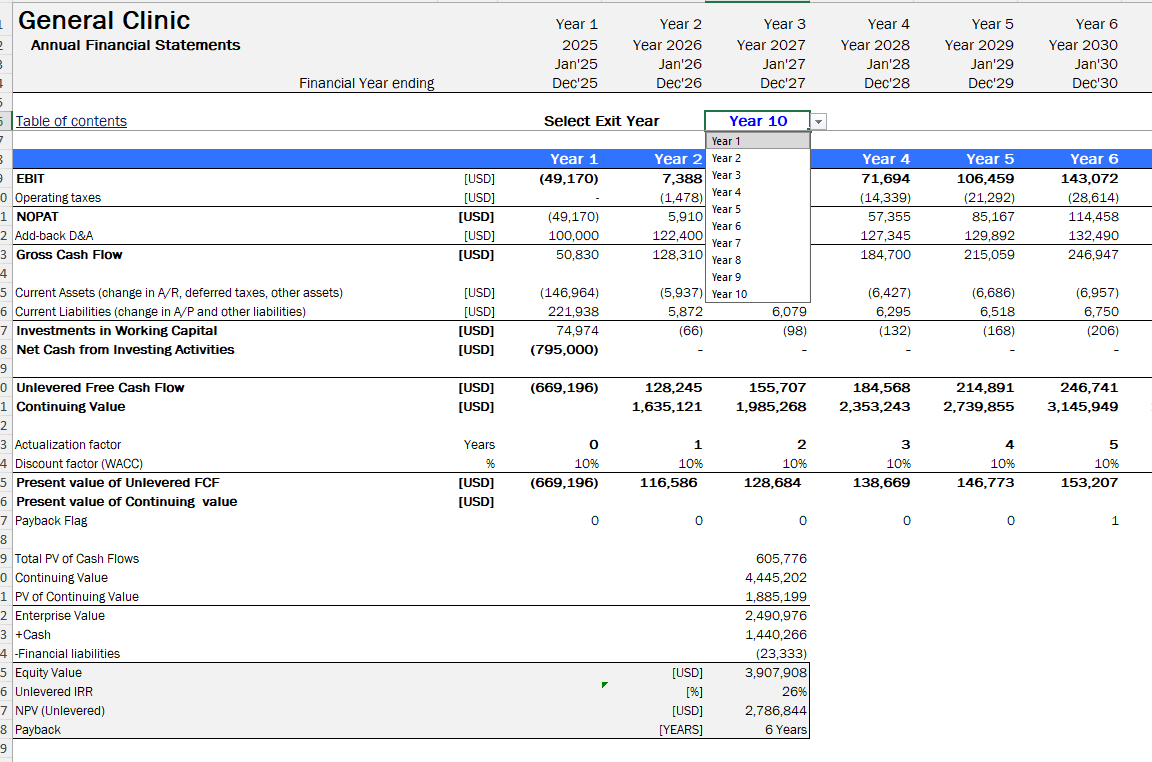Select Year 10 cell in exit year box

[x=757, y=121]
